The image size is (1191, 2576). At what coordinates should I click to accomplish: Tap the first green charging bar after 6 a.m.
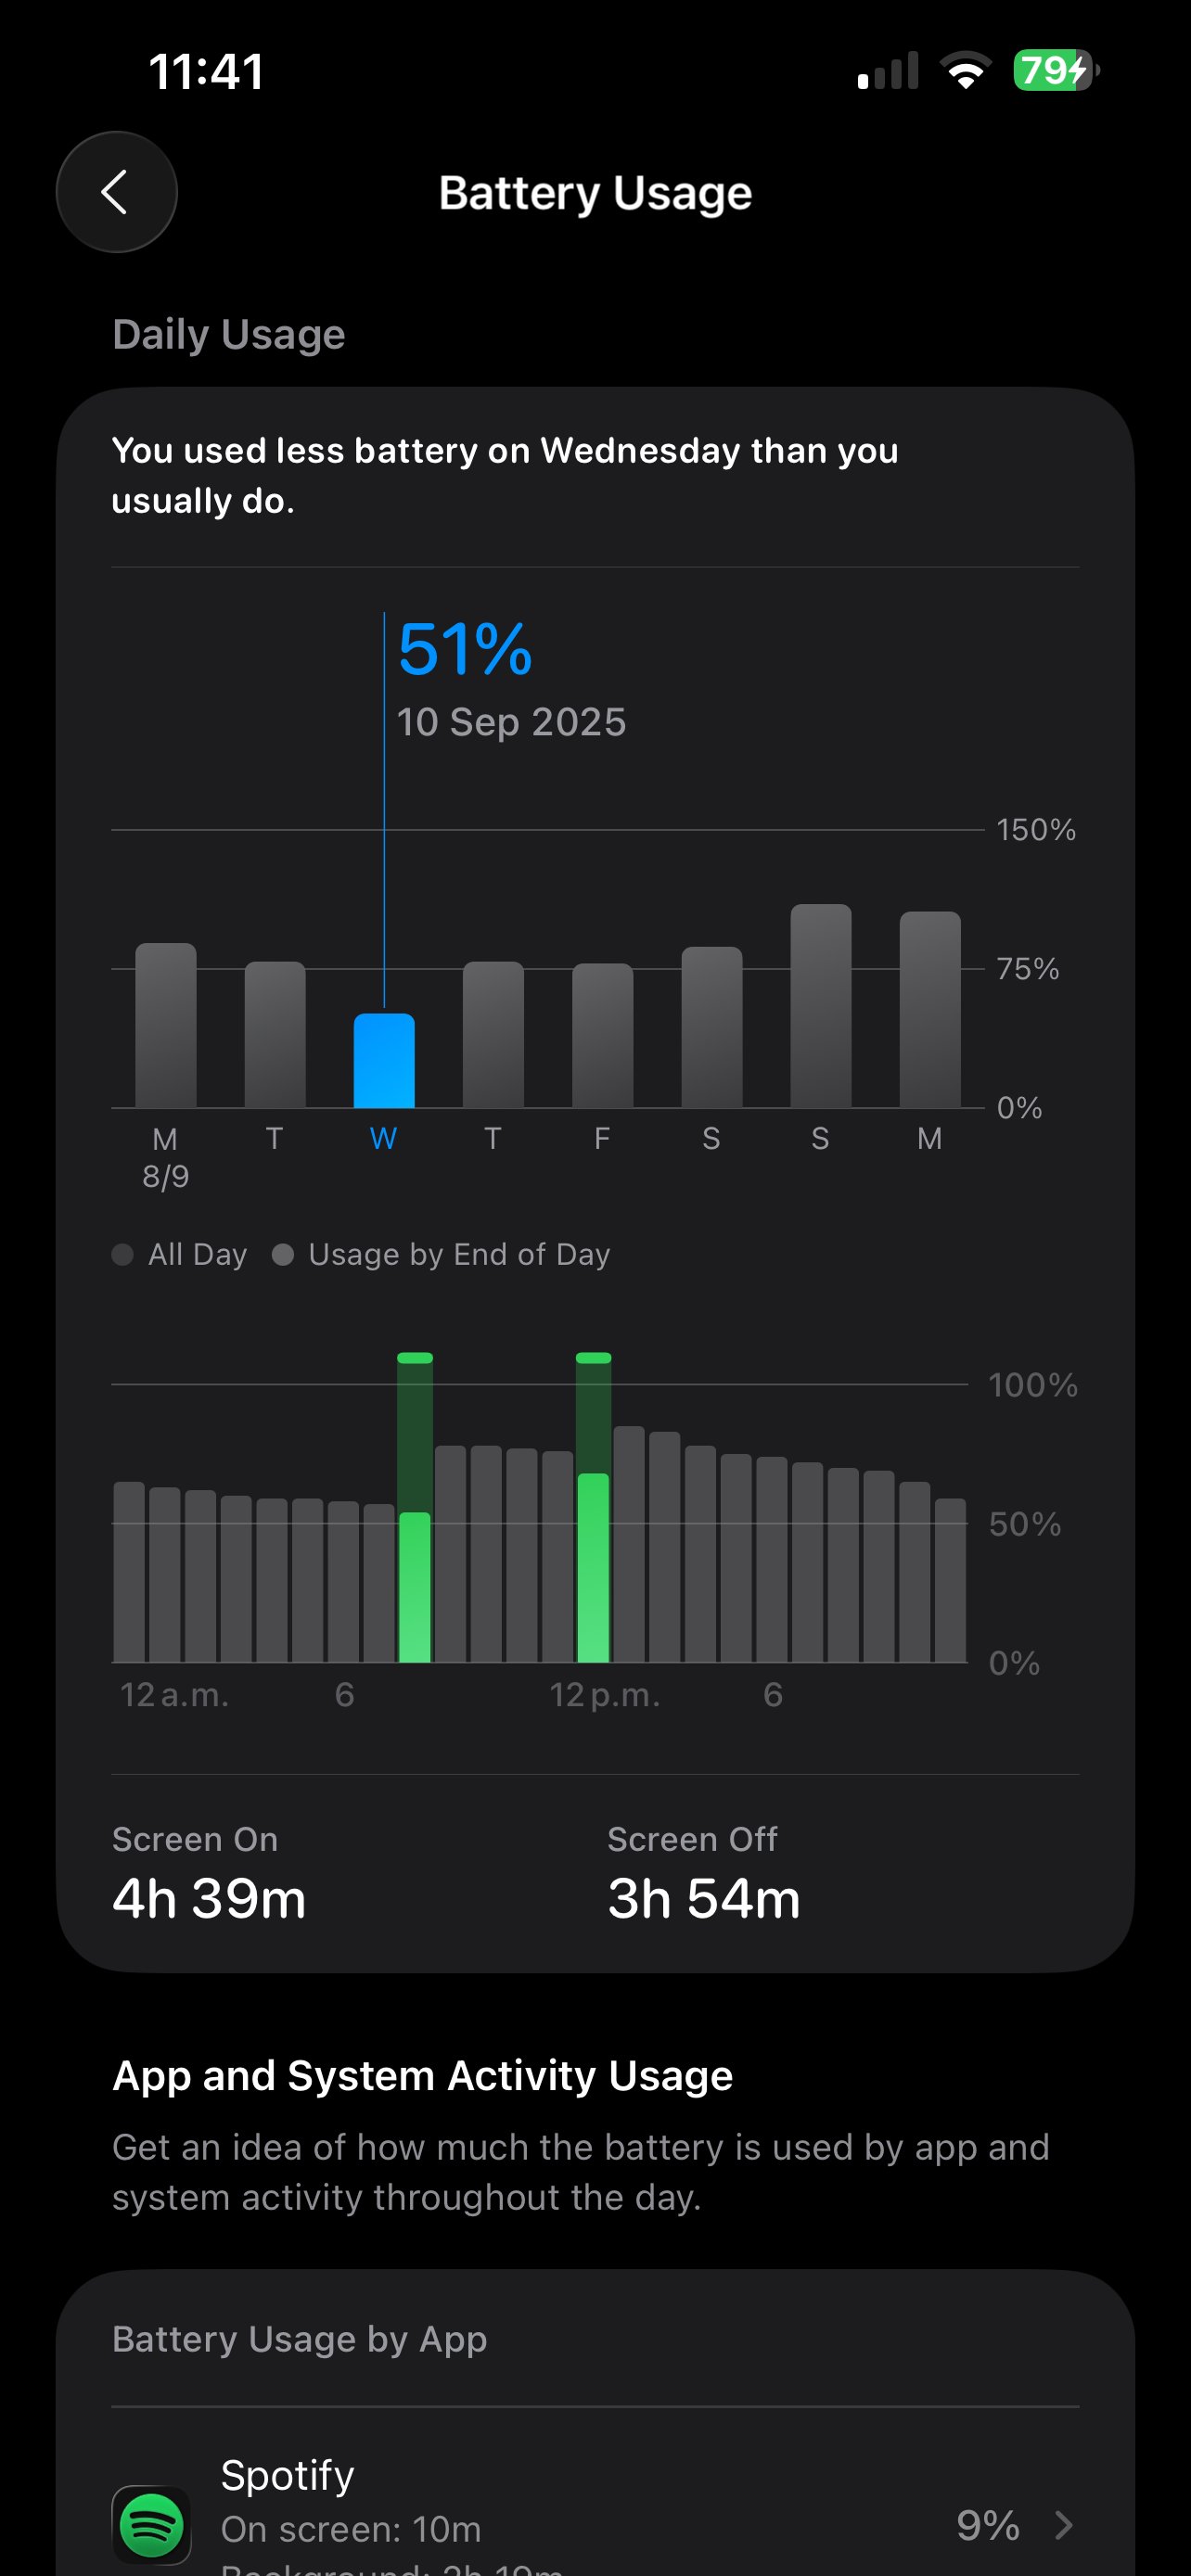pyautogui.click(x=415, y=1585)
